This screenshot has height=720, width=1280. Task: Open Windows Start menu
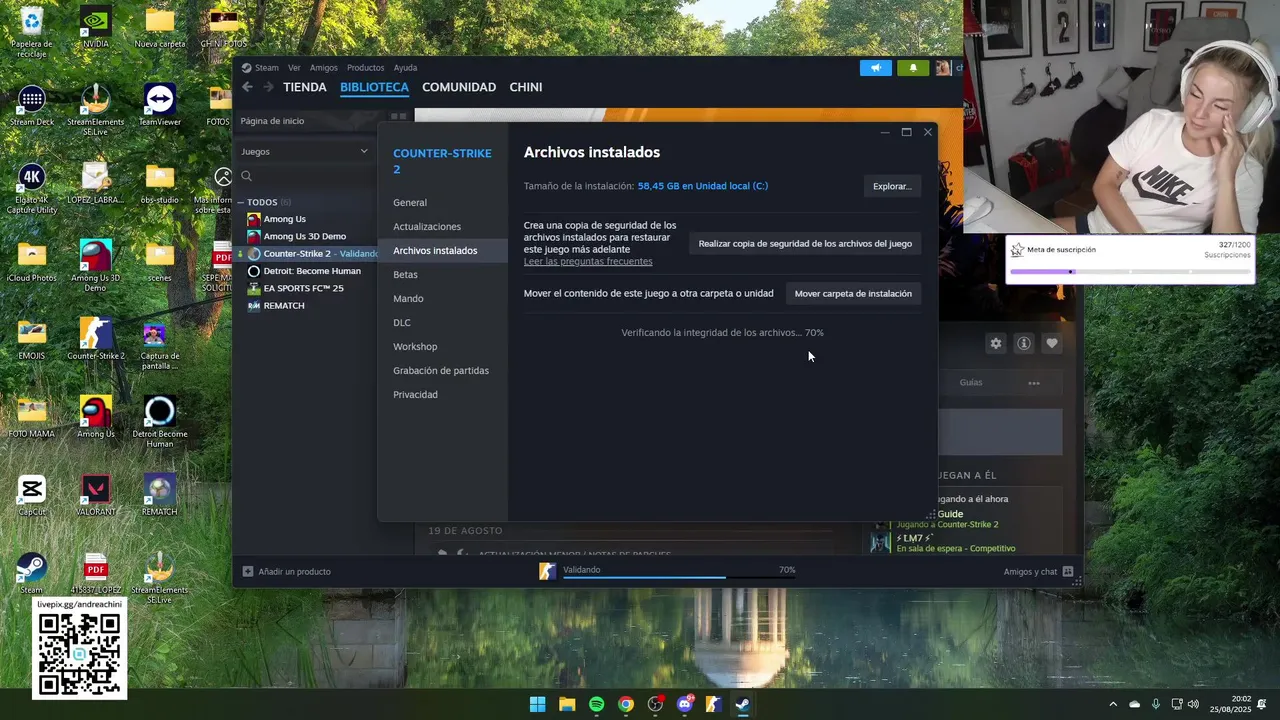537,704
